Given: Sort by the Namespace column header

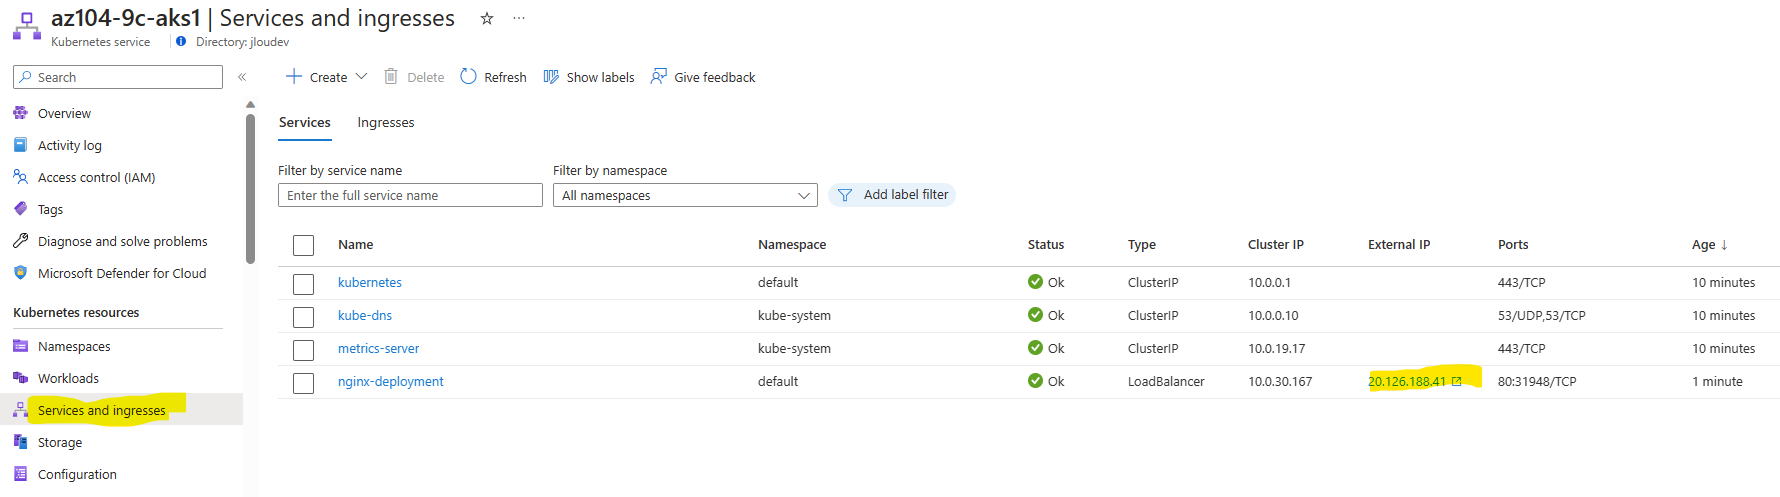Looking at the screenshot, I should coord(792,244).
